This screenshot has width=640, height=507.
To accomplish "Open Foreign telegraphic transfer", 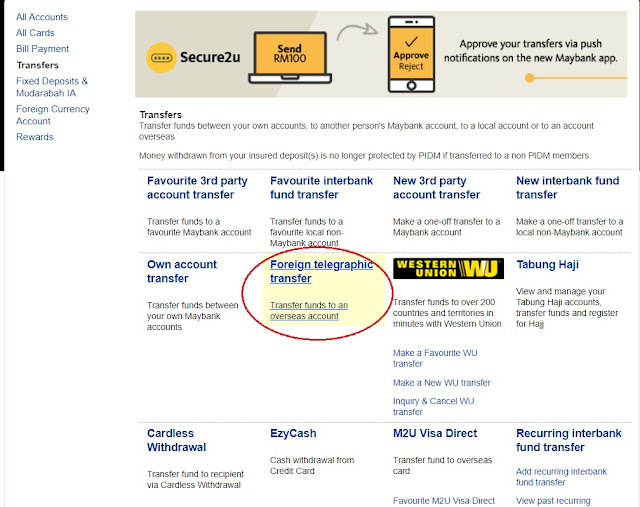I will [x=321, y=271].
